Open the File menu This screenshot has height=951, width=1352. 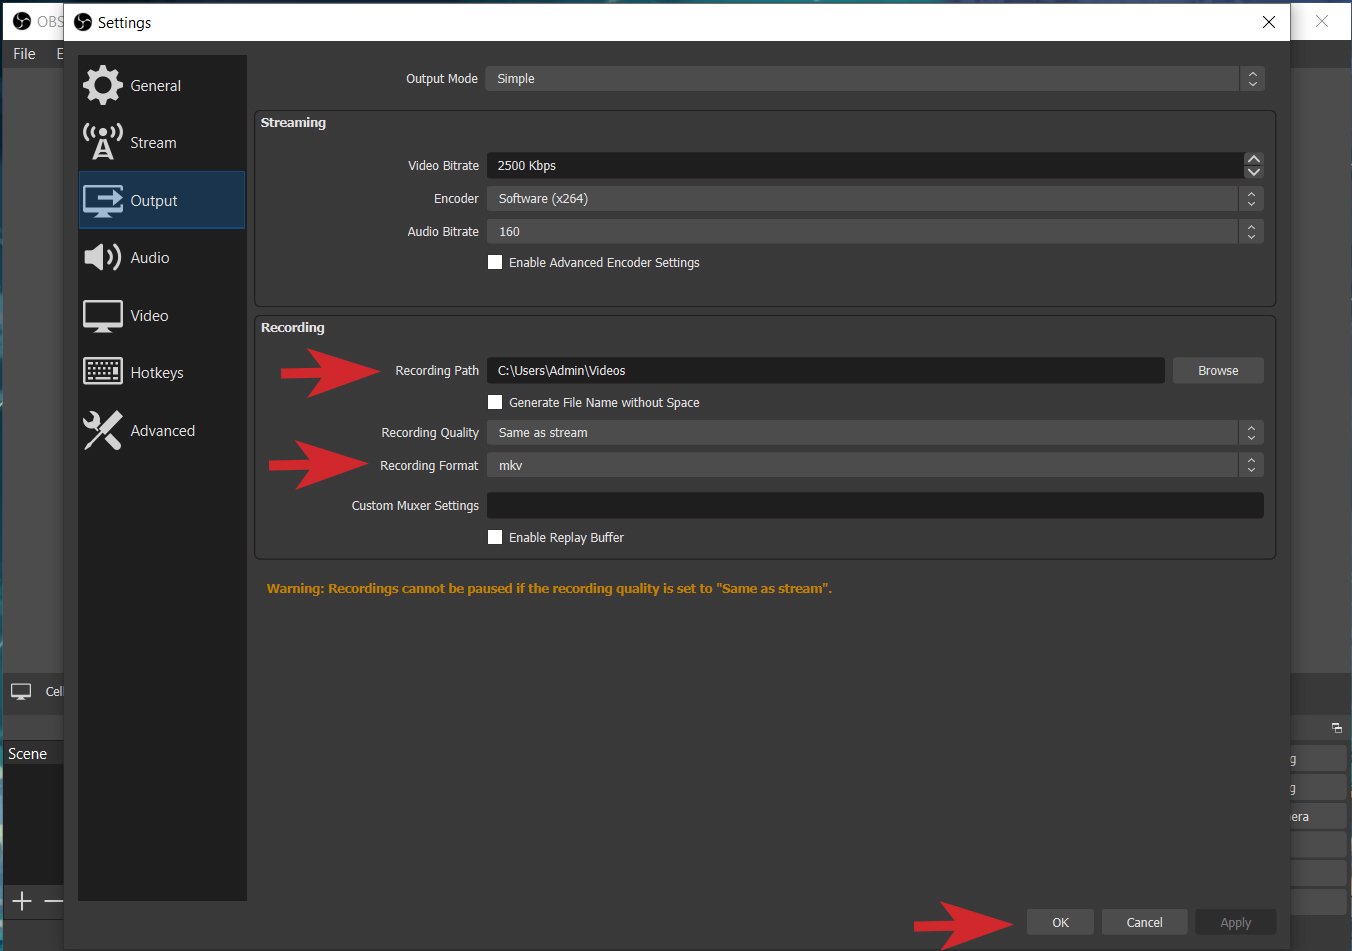pyautogui.click(x=24, y=54)
